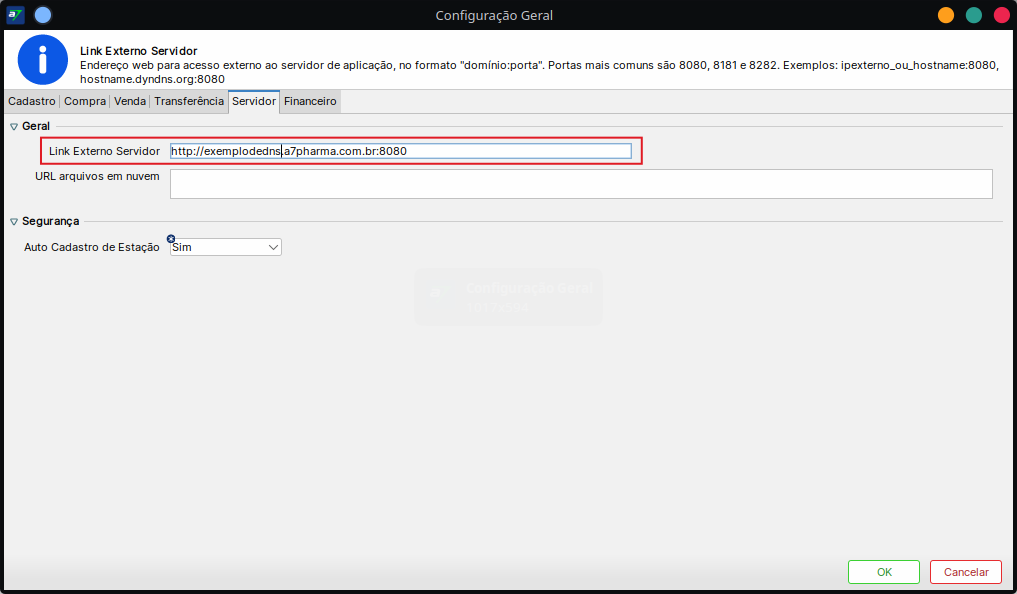Click the teal circle in the title bar
This screenshot has width=1017, height=594.
973,15
